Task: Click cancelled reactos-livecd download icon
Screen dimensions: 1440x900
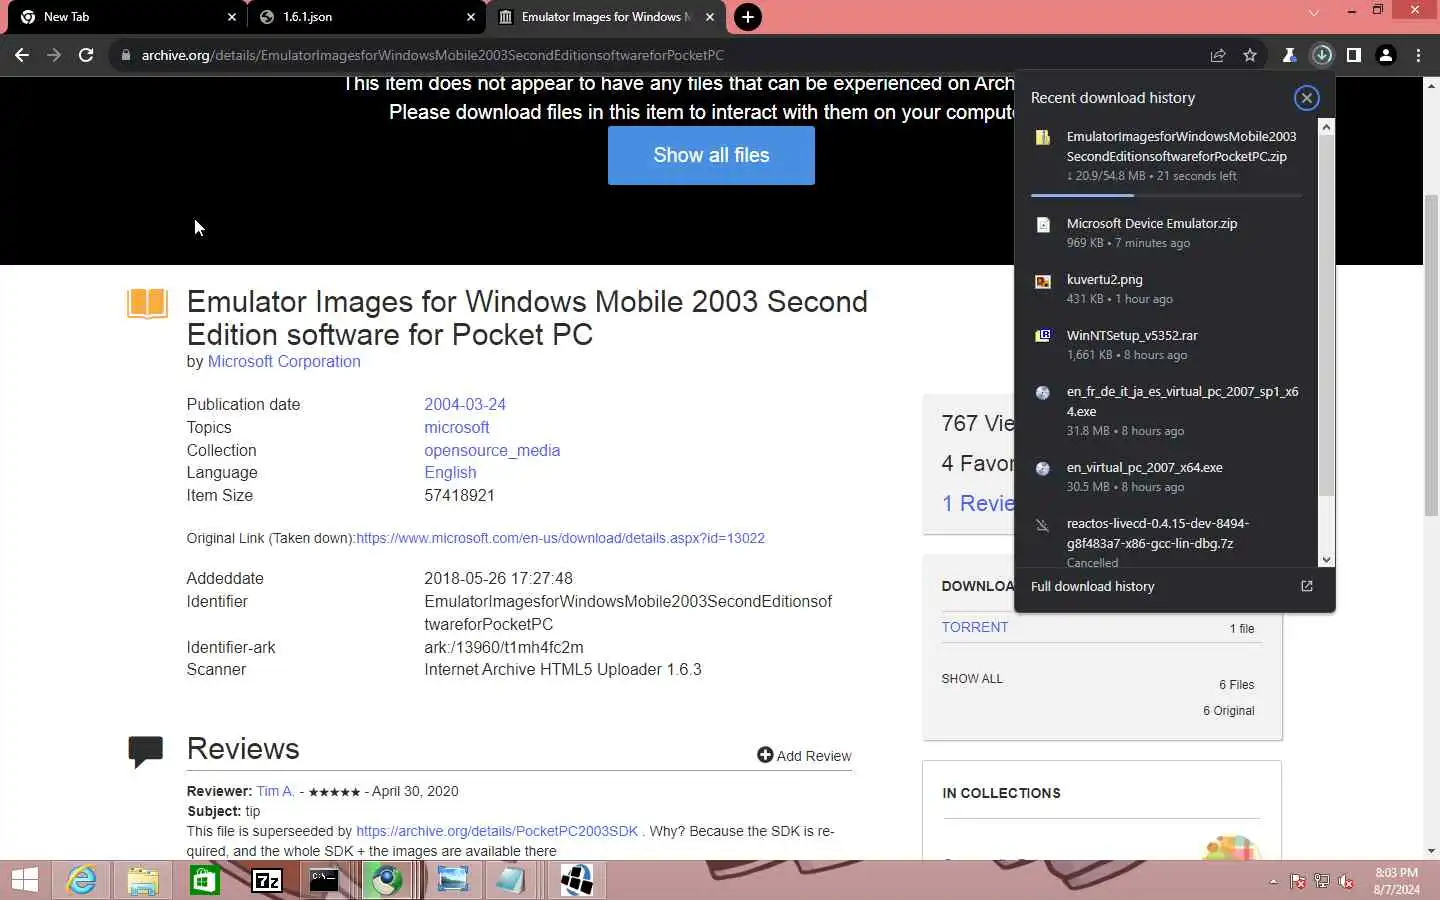Action: (1043, 525)
